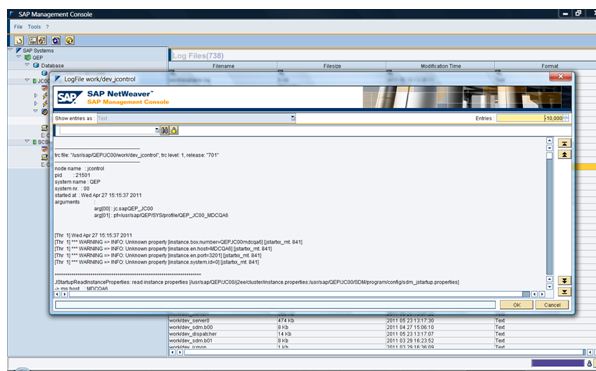Open the ? help menu

coord(48,27)
